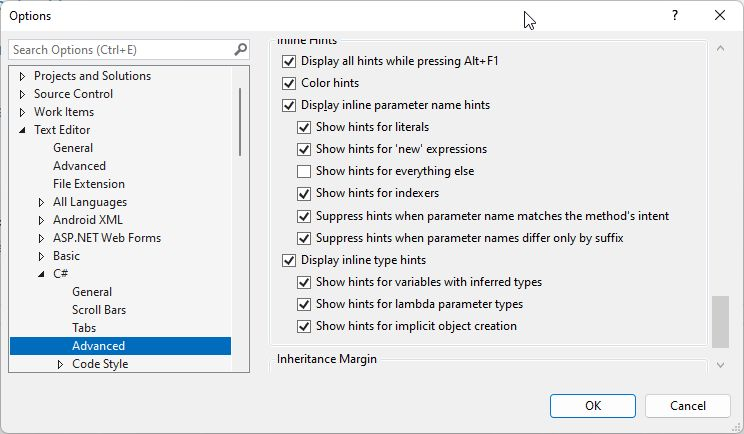The width and height of the screenshot is (744, 434).
Task: Uncheck Show hints for 'new' expressions
Action: (304, 149)
